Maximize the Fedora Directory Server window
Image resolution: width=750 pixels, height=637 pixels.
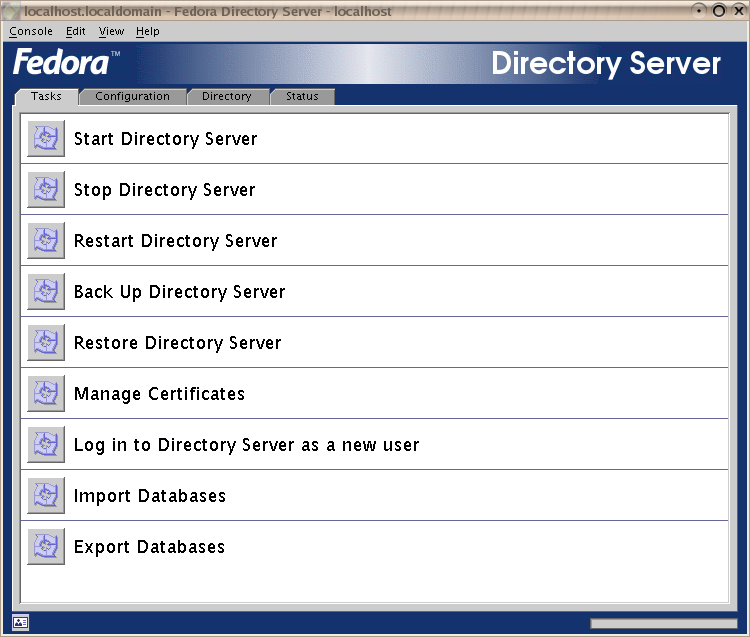[719, 11]
